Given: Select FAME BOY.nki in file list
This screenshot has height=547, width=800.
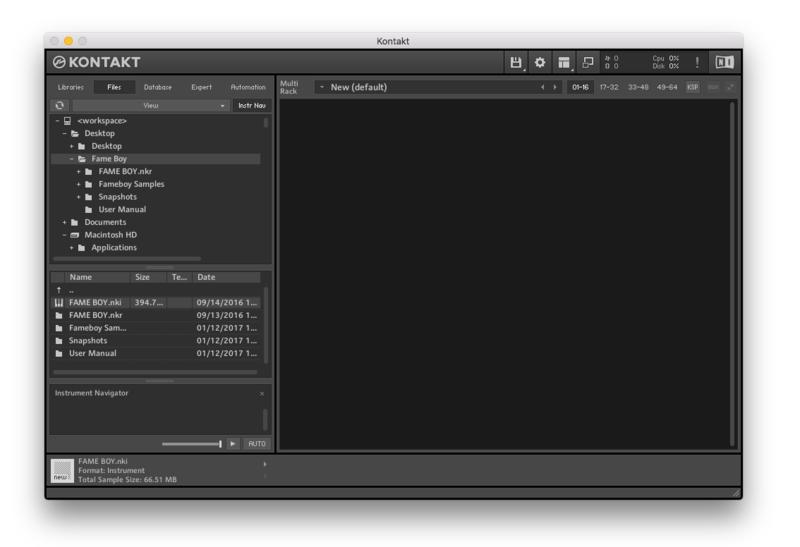Looking at the screenshot, I should coord(95,302).
